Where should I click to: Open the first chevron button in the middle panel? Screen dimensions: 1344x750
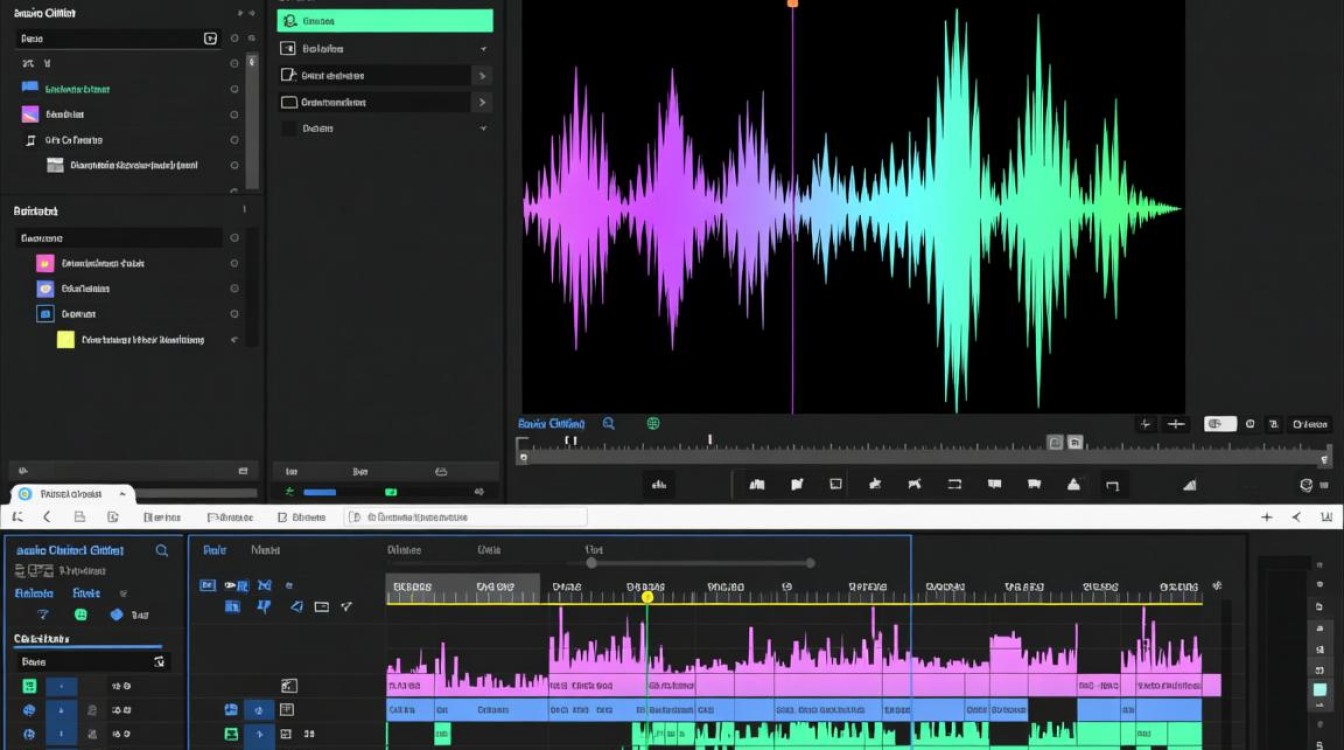point(482,76)
